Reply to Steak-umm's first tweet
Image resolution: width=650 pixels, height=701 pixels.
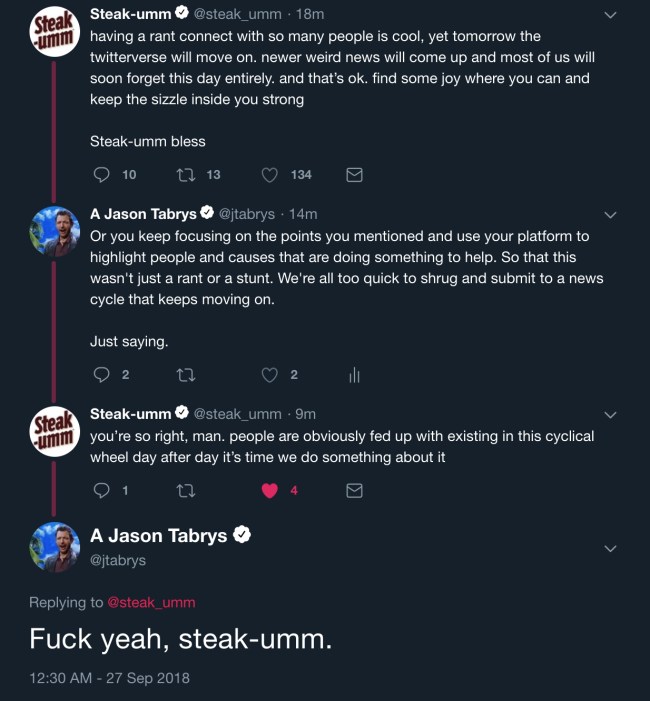pos(100,175)
